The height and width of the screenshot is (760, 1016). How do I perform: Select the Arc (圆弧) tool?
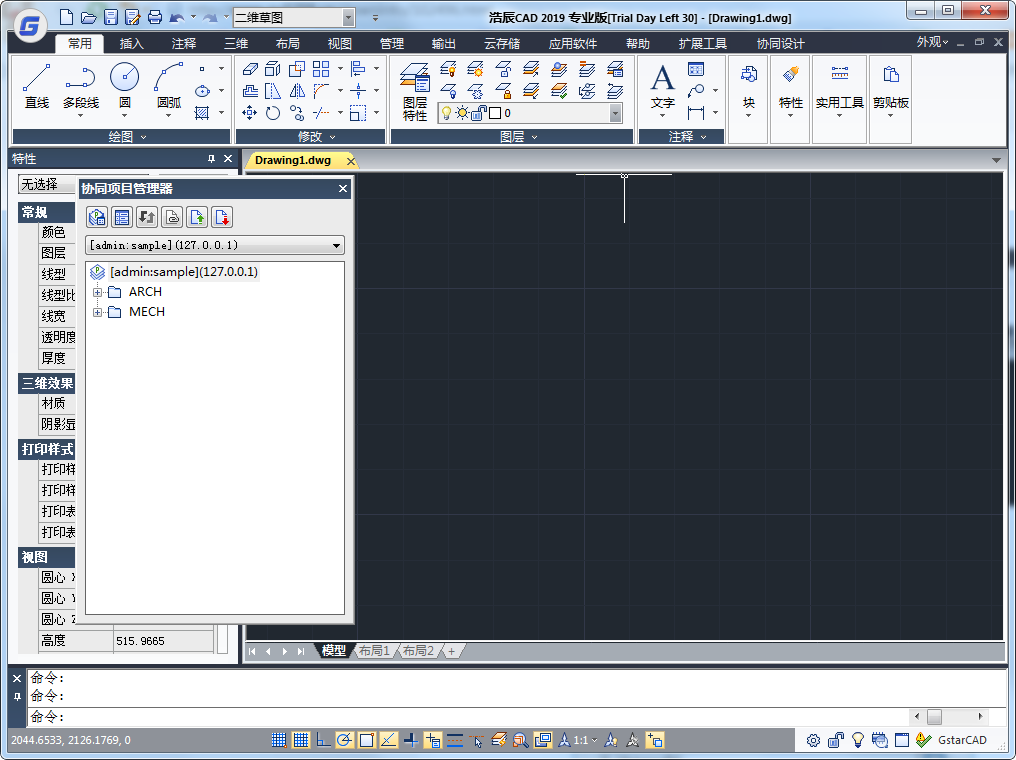(x=168, y=86)
